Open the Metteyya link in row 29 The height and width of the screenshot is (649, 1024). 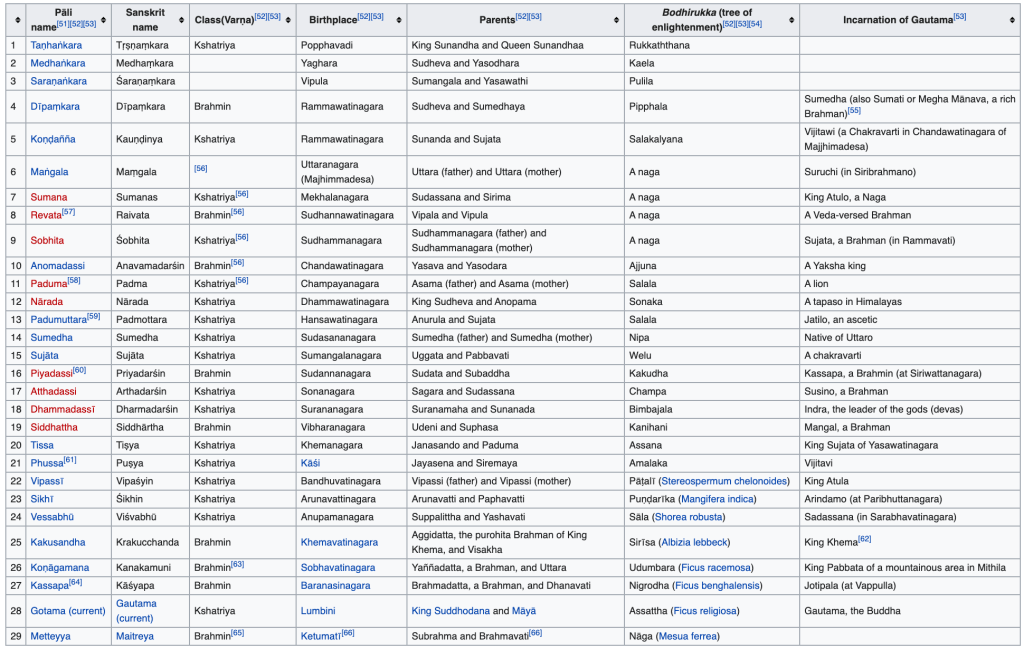click(51, 636)
